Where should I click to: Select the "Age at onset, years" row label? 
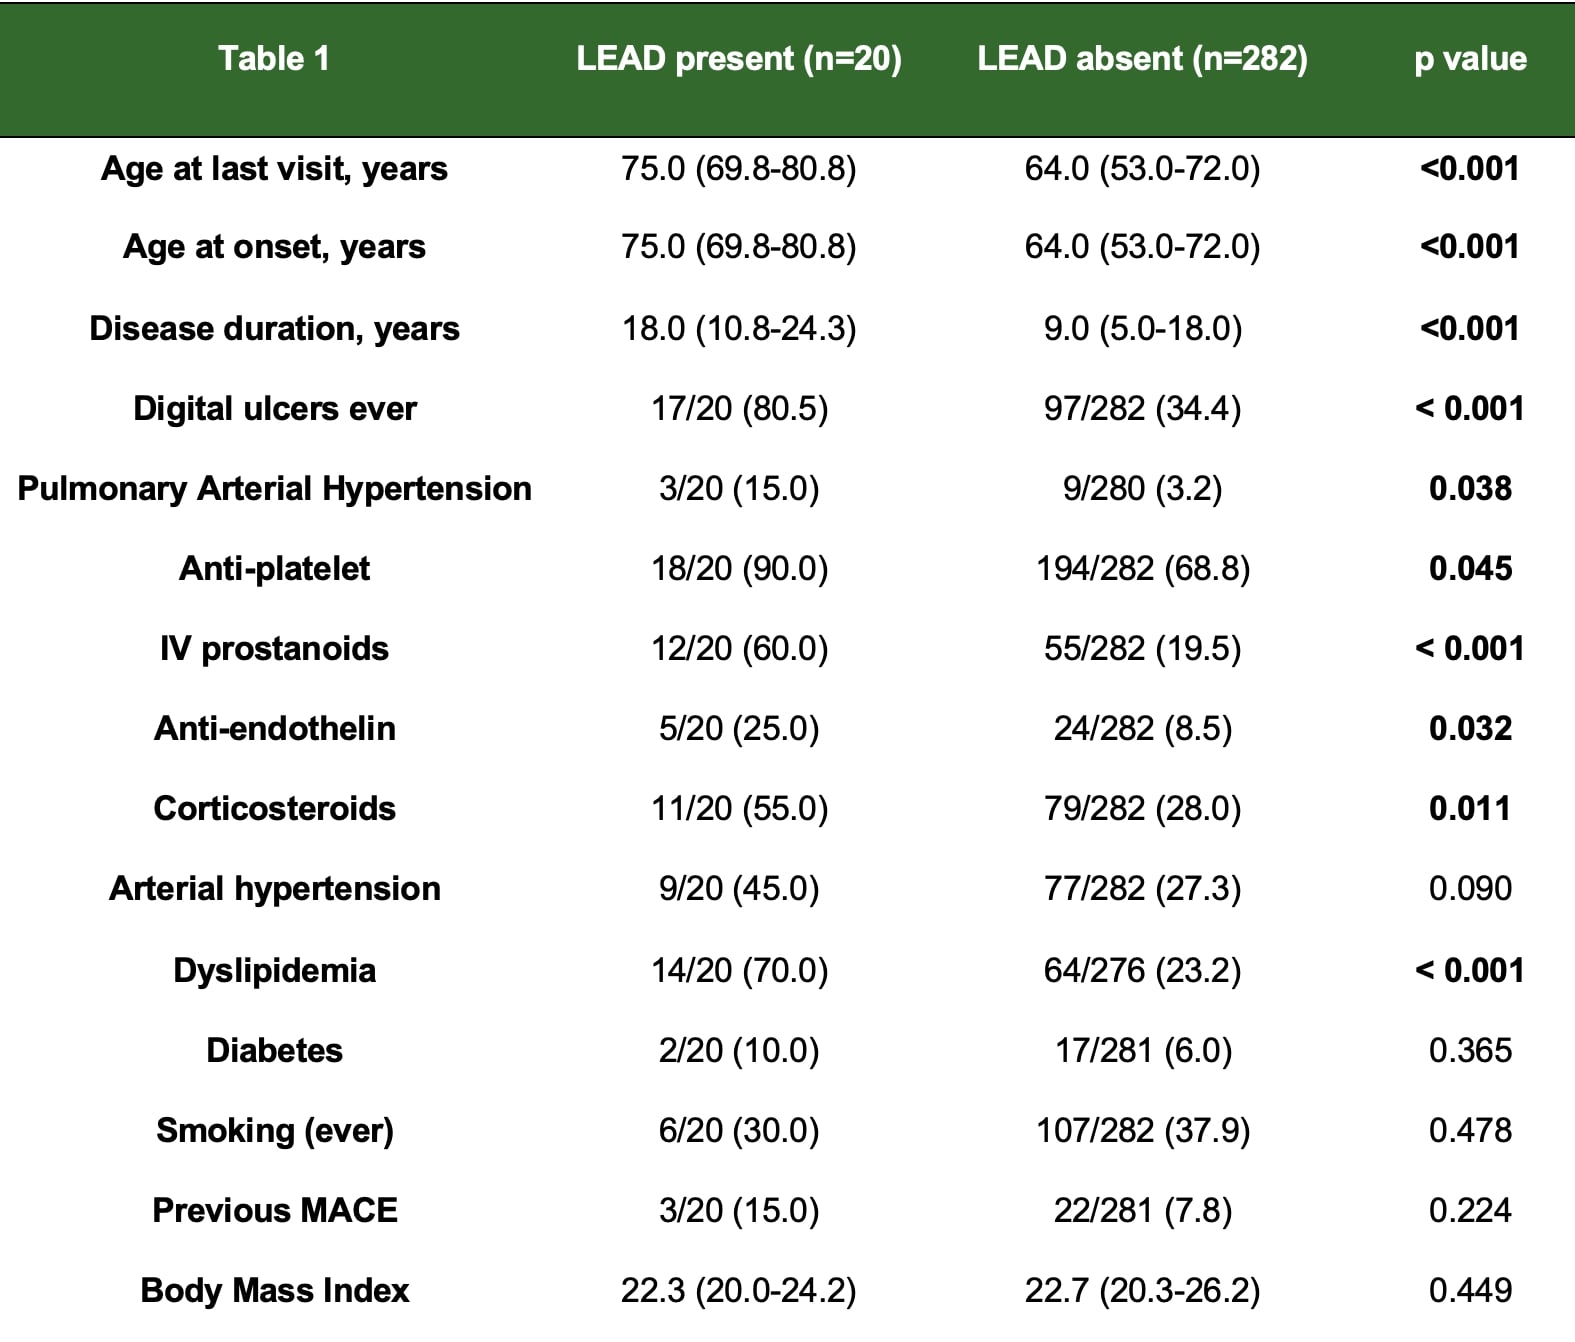coord(274,247)
